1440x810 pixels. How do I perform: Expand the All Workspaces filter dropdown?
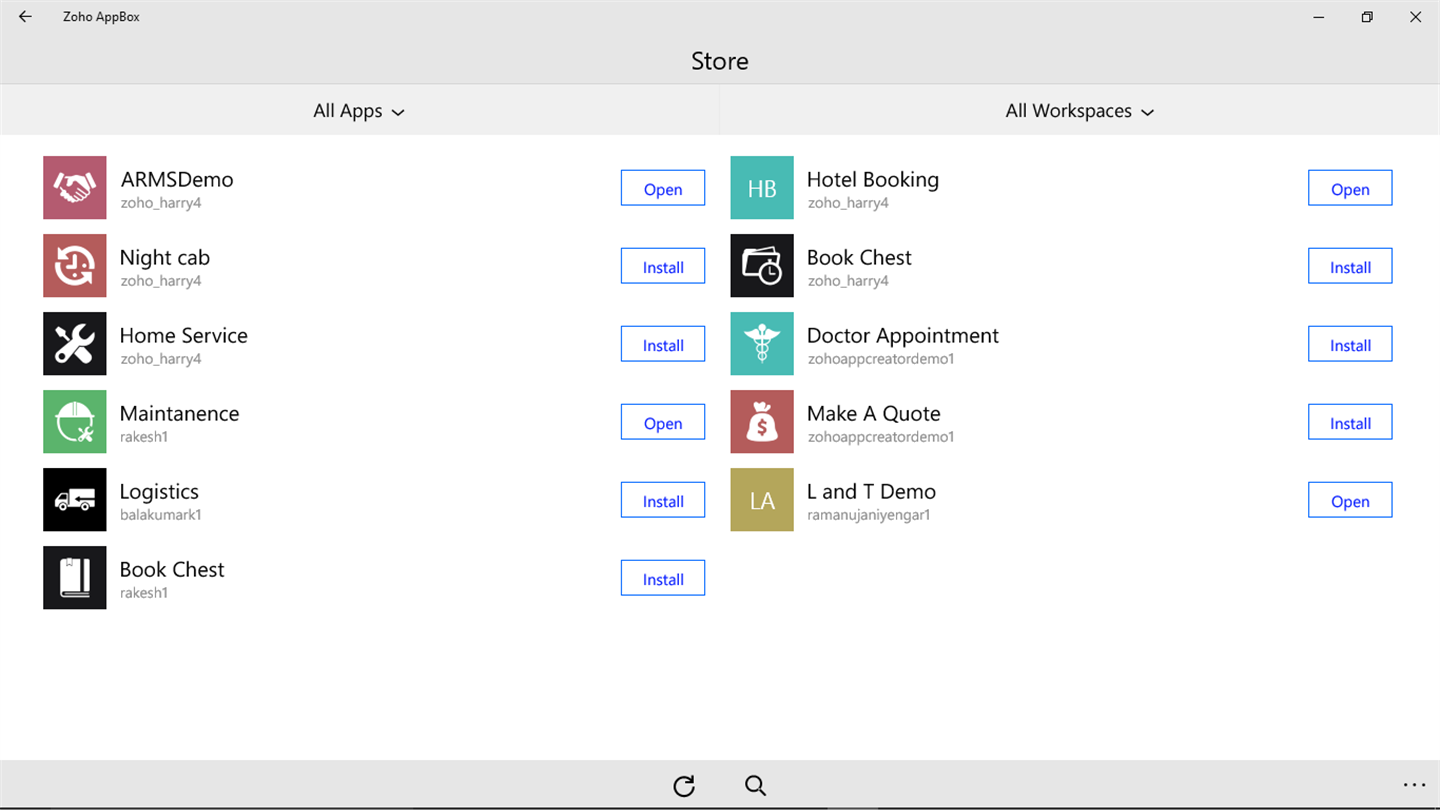[1080, 111]
